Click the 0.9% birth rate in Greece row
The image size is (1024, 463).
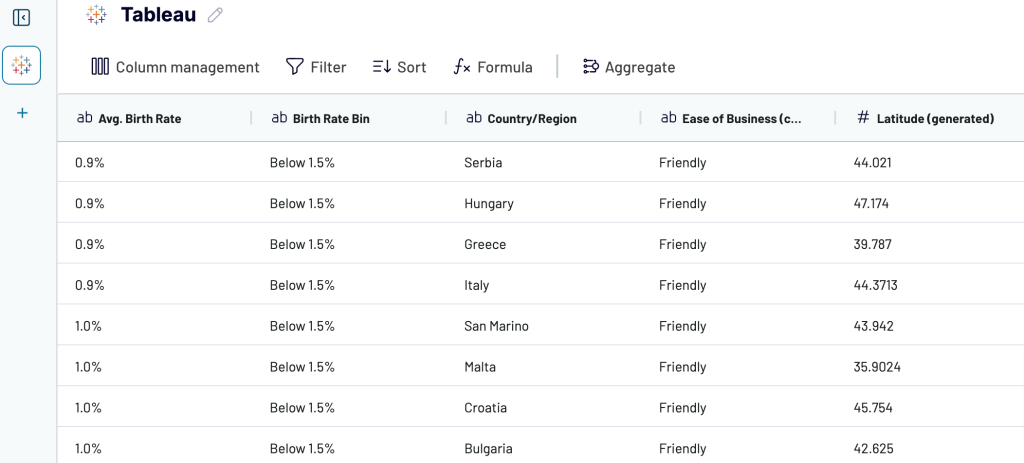click(89, 244)
